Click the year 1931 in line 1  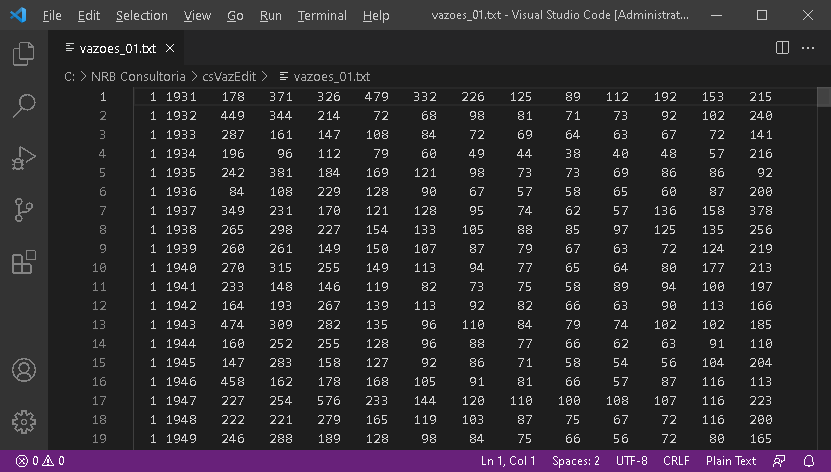click(x=181, y=97)
